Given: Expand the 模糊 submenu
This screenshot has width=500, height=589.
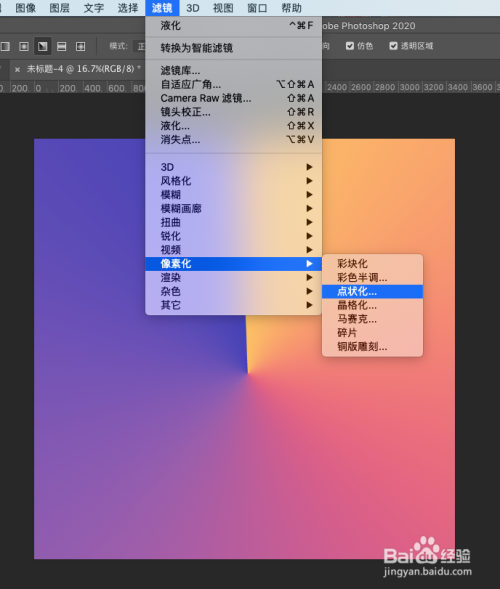Looking at the screenshot, I should (233, 195).
